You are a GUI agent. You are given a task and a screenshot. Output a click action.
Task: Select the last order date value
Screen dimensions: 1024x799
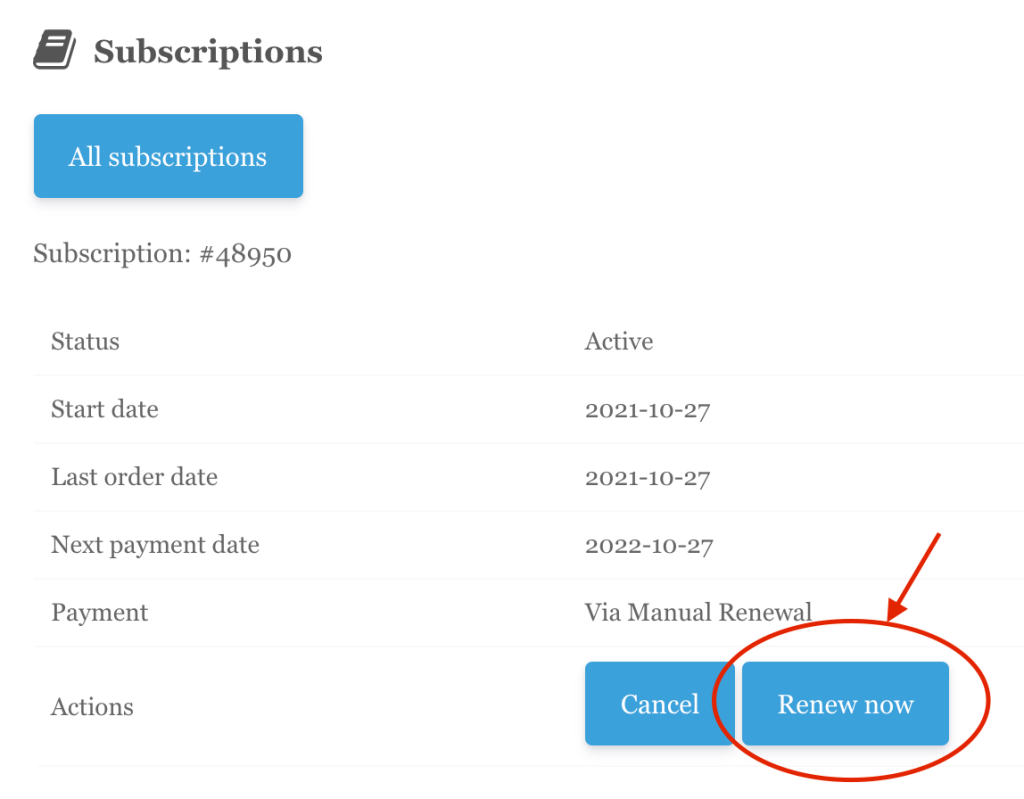point(647,478)
